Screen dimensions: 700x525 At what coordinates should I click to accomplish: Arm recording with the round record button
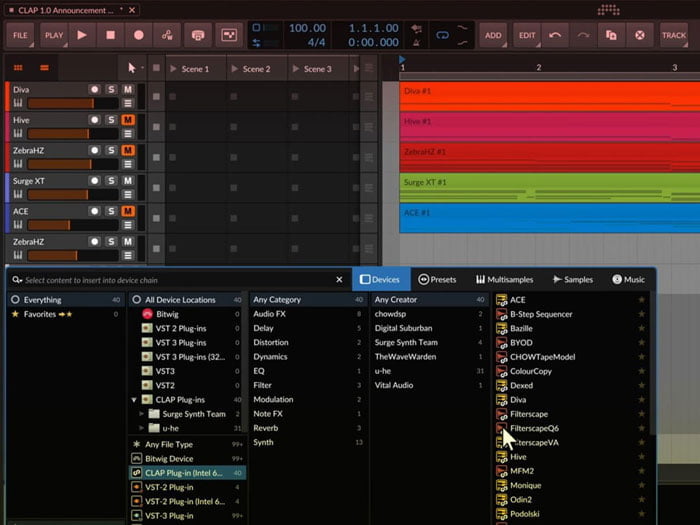coord(138,35)
